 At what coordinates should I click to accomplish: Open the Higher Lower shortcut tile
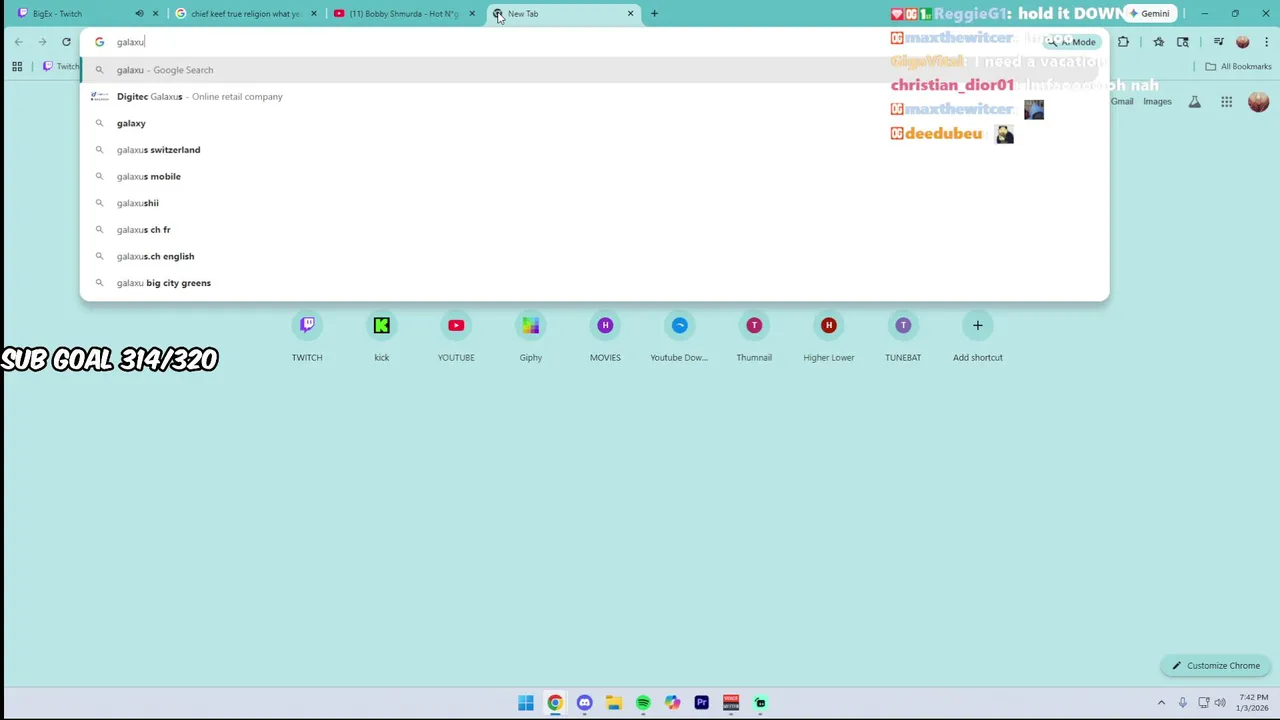point(828,337)
